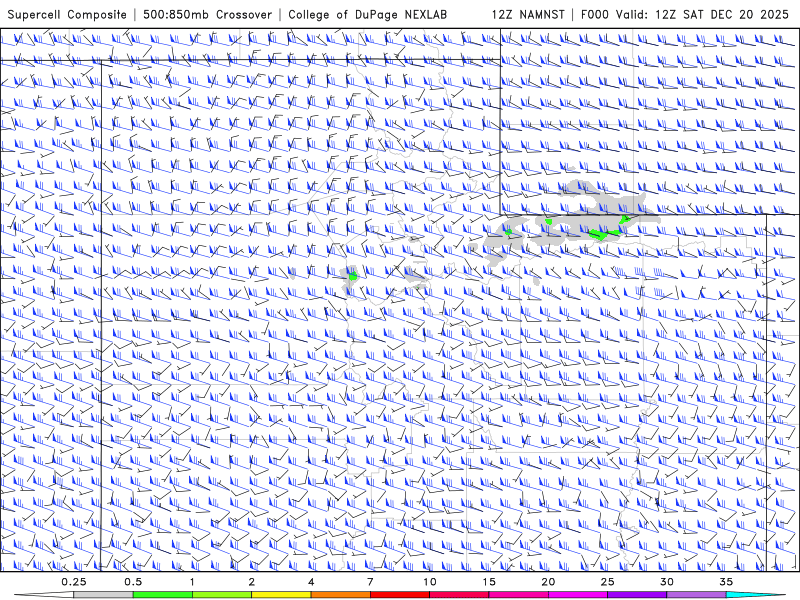Click the "12Z NAMNST" model run label
This screenshot has height=600, width=800.
pyautogui.click(x=528, y=15)
